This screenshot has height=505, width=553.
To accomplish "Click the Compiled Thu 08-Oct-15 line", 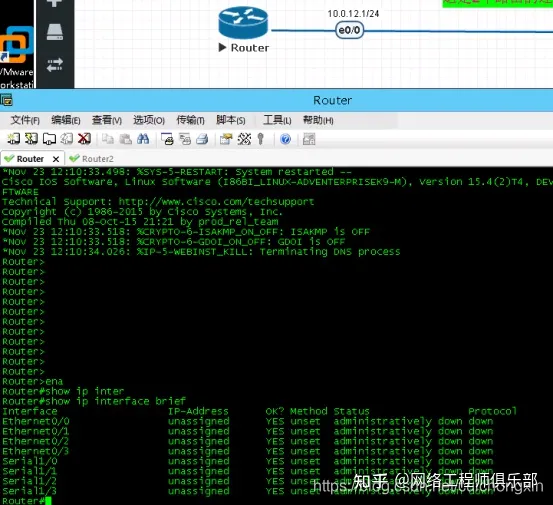I will (140, 222).
